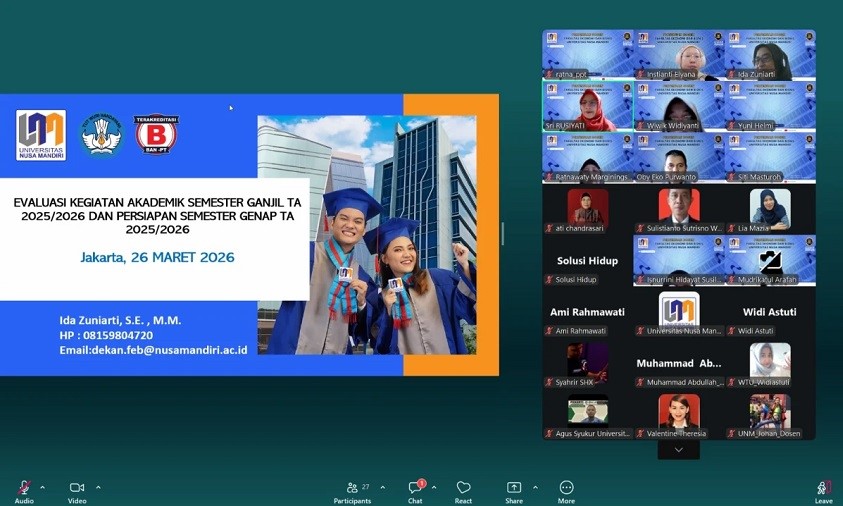Click the BAN-PT accreditation B logo
The image size is (843, 506).
156,135
